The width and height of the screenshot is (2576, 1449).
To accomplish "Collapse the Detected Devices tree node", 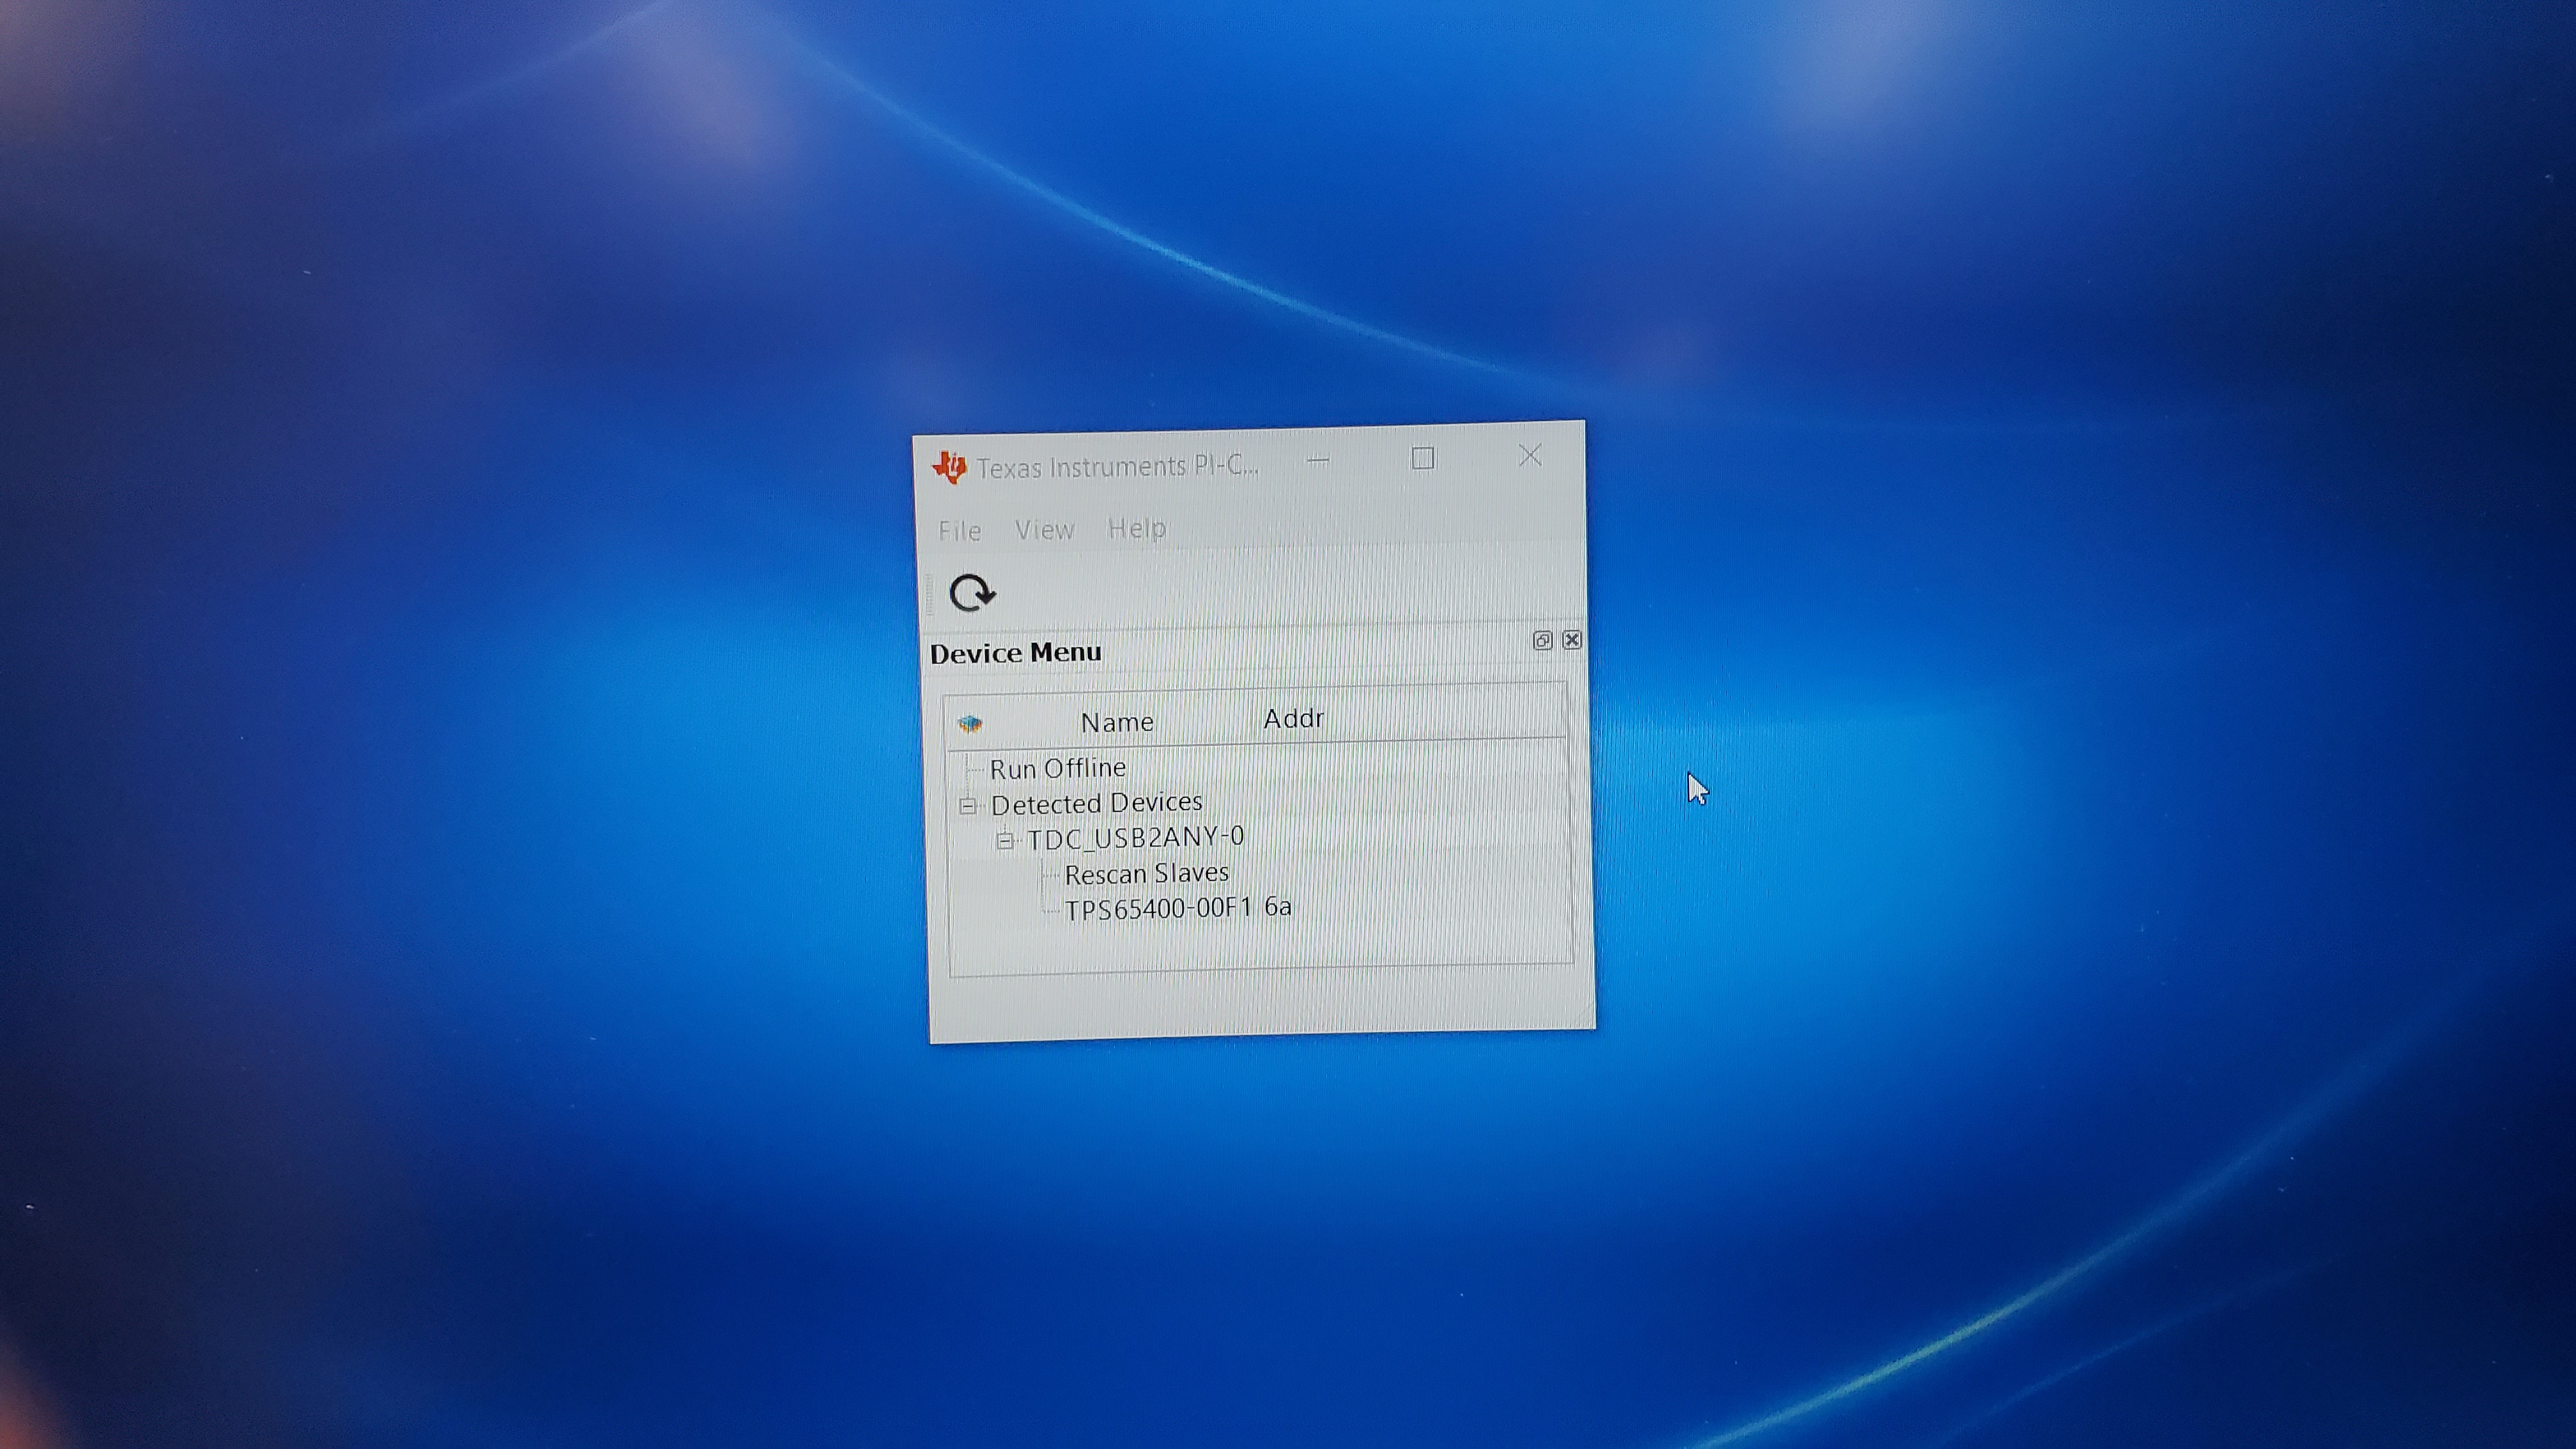I will [x=967, y=805].
